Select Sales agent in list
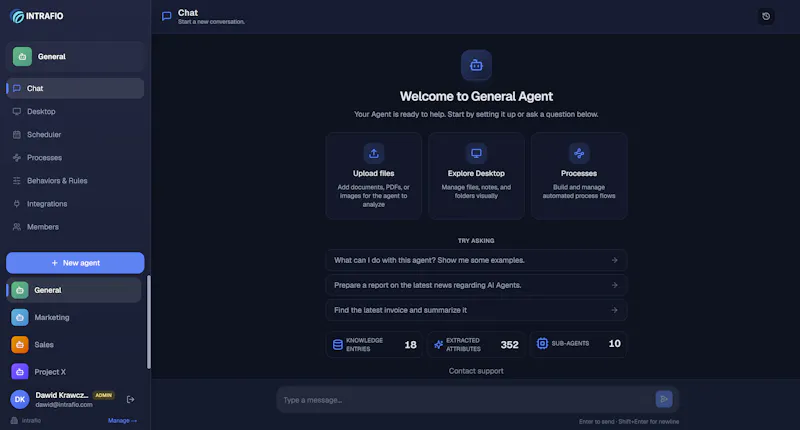The width and height of the screenshot is (800, 430). coord(74,345)
